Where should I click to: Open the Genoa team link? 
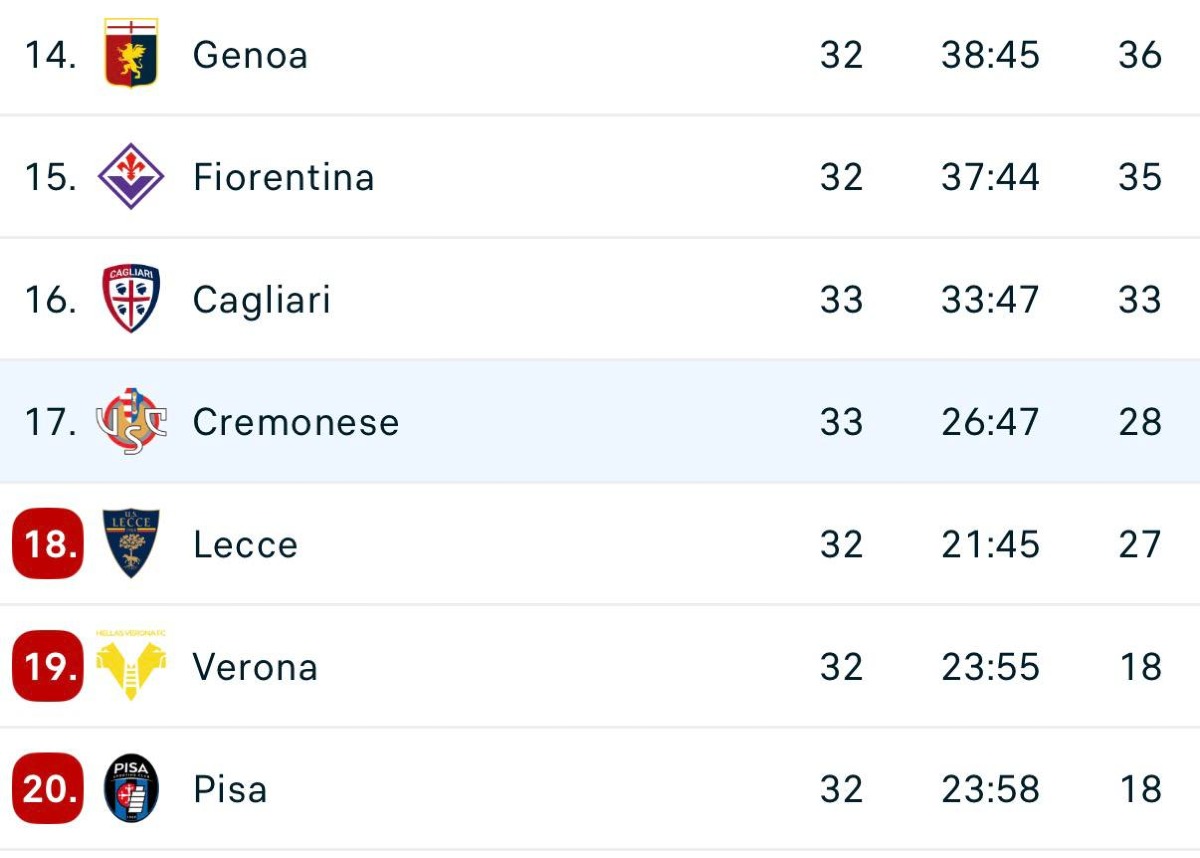coord(250,55)
